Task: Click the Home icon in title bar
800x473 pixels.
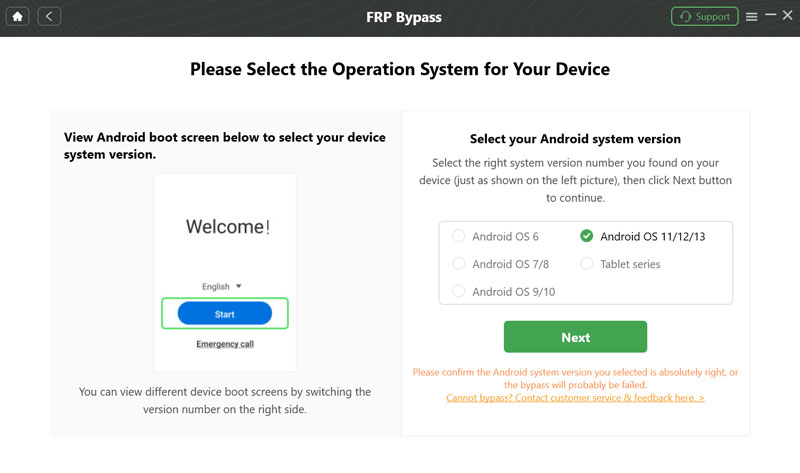Action: pyautogui.click(x=18, y=17)
